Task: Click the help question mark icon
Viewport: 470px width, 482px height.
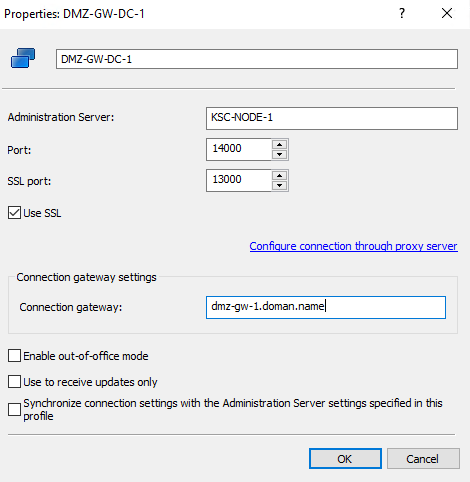Action: click(402, 13)
